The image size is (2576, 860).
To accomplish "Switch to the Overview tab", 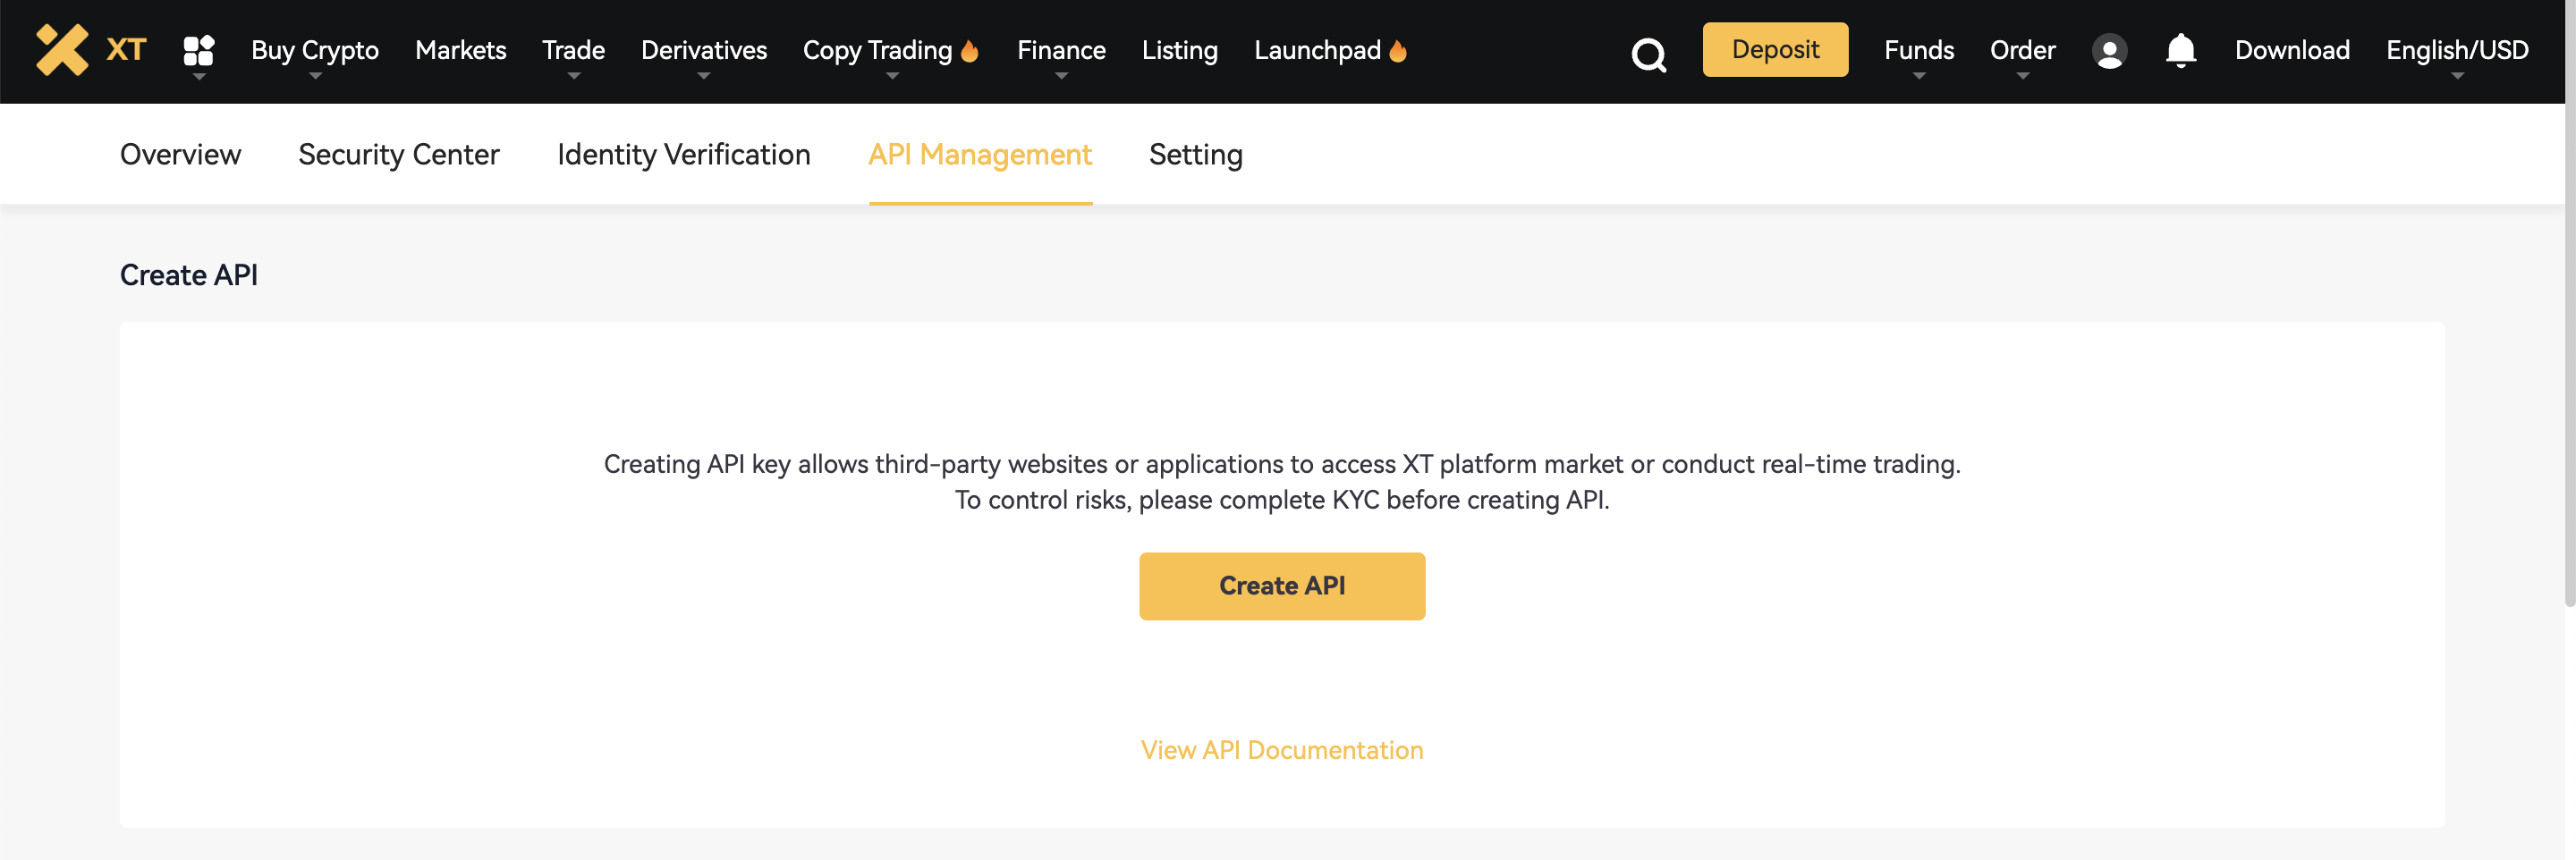I will [x=180, y=155].
